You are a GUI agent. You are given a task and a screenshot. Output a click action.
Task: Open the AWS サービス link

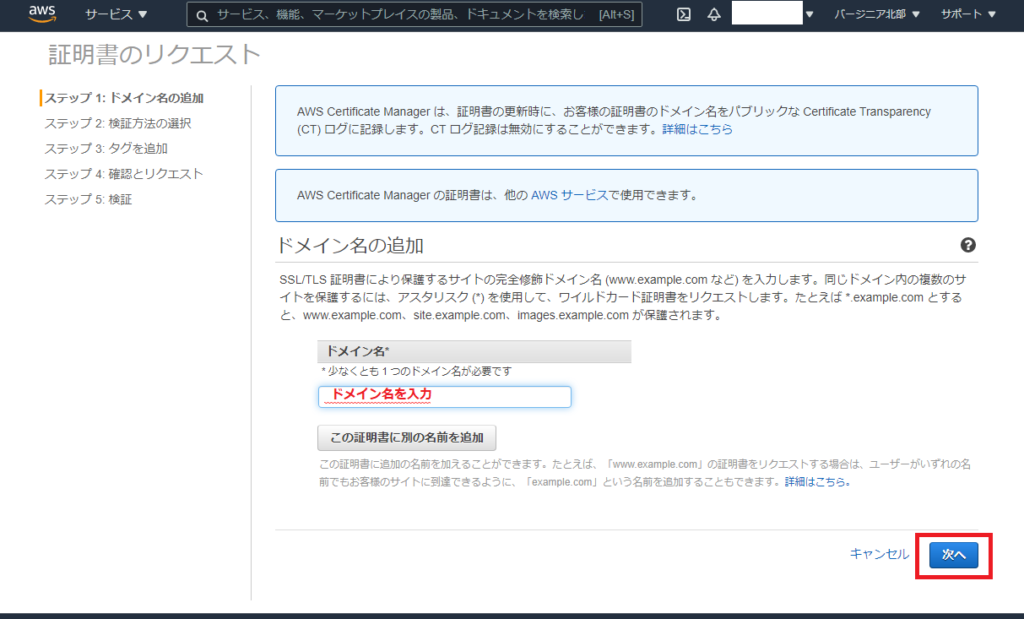[569, 195]
